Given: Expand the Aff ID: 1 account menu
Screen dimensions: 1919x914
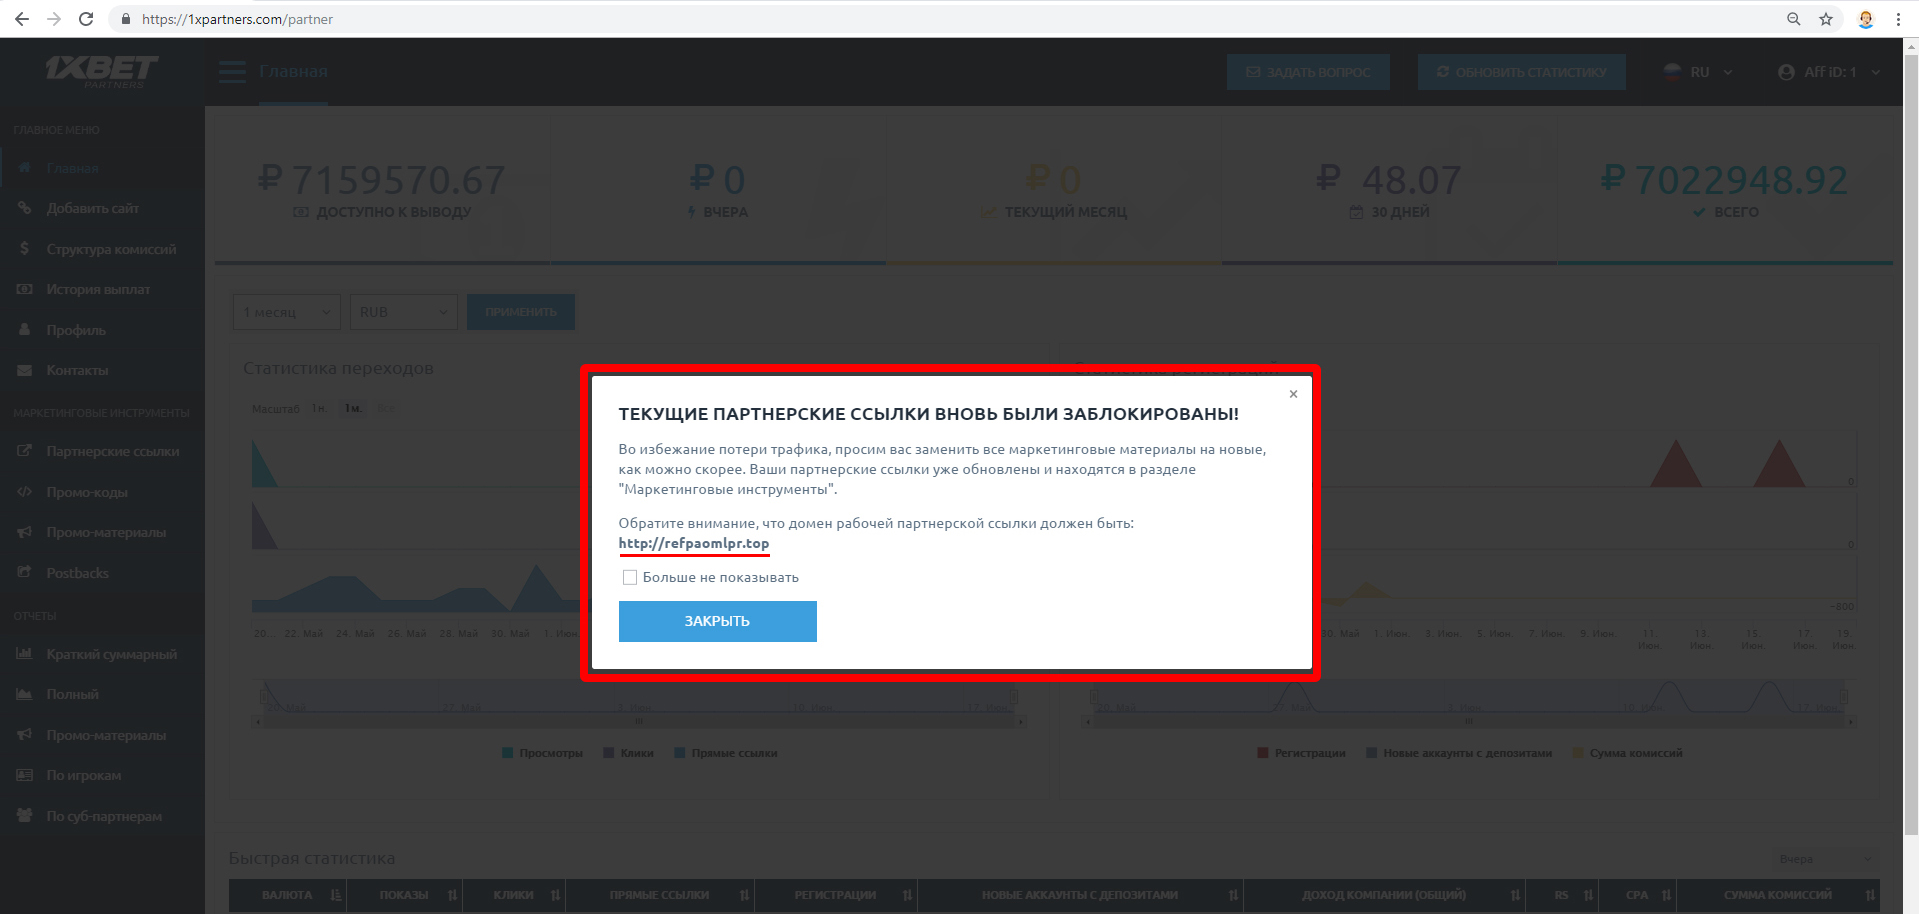Looking at the screenshot, I should click(1829, 72).
